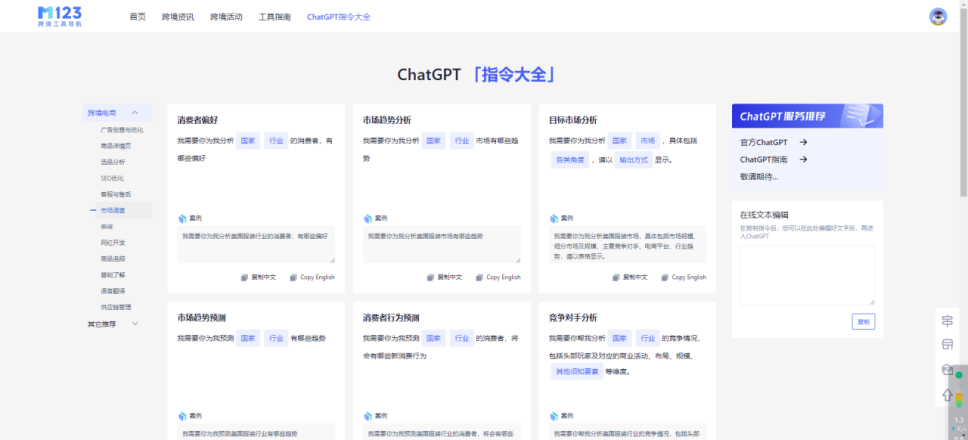Image resolution: width=968 pixels, height=440 pixels.
Task: Click the 行业 placeholder in 市场趋势分析 card
Action: (x=461, y=141)
